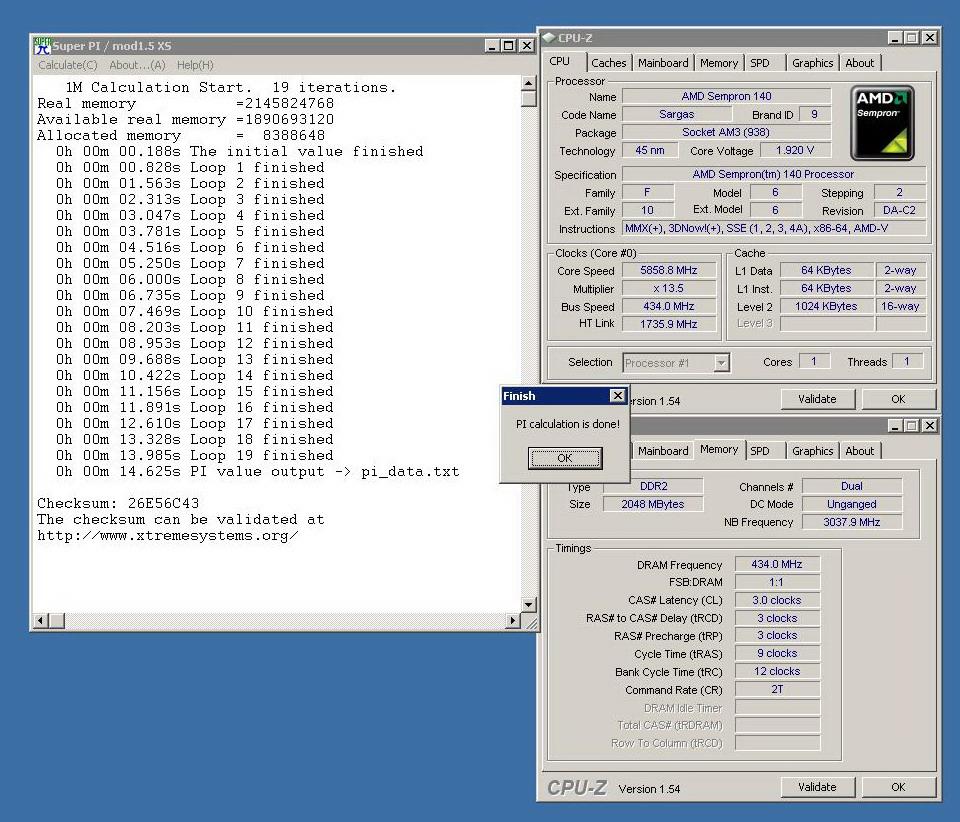
Task: Open About tab in upper CPU-Z window
Action: pyautogui.click(x=860, y=63)
